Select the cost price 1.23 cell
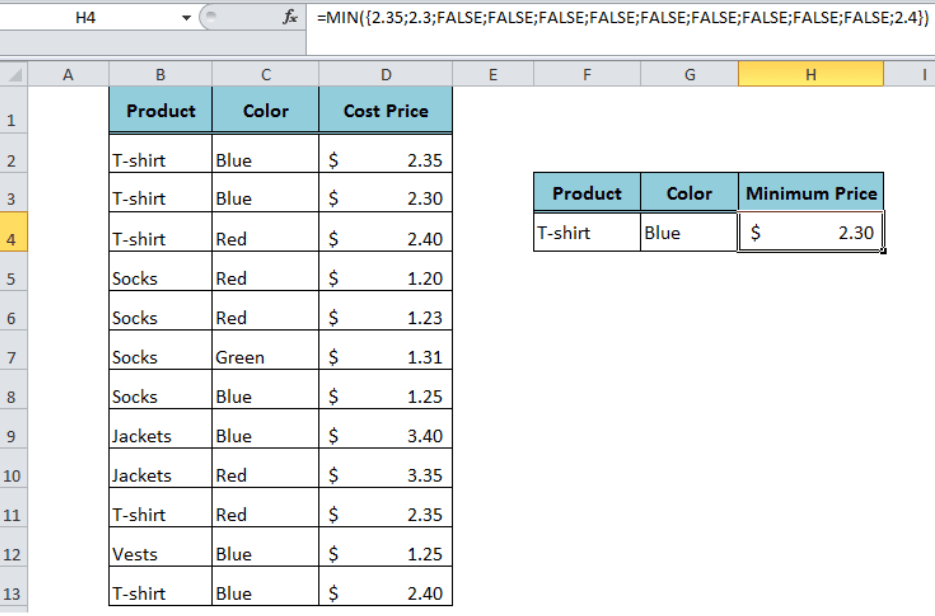This screenshot has width=935, height=616. [x=386, y=311]
